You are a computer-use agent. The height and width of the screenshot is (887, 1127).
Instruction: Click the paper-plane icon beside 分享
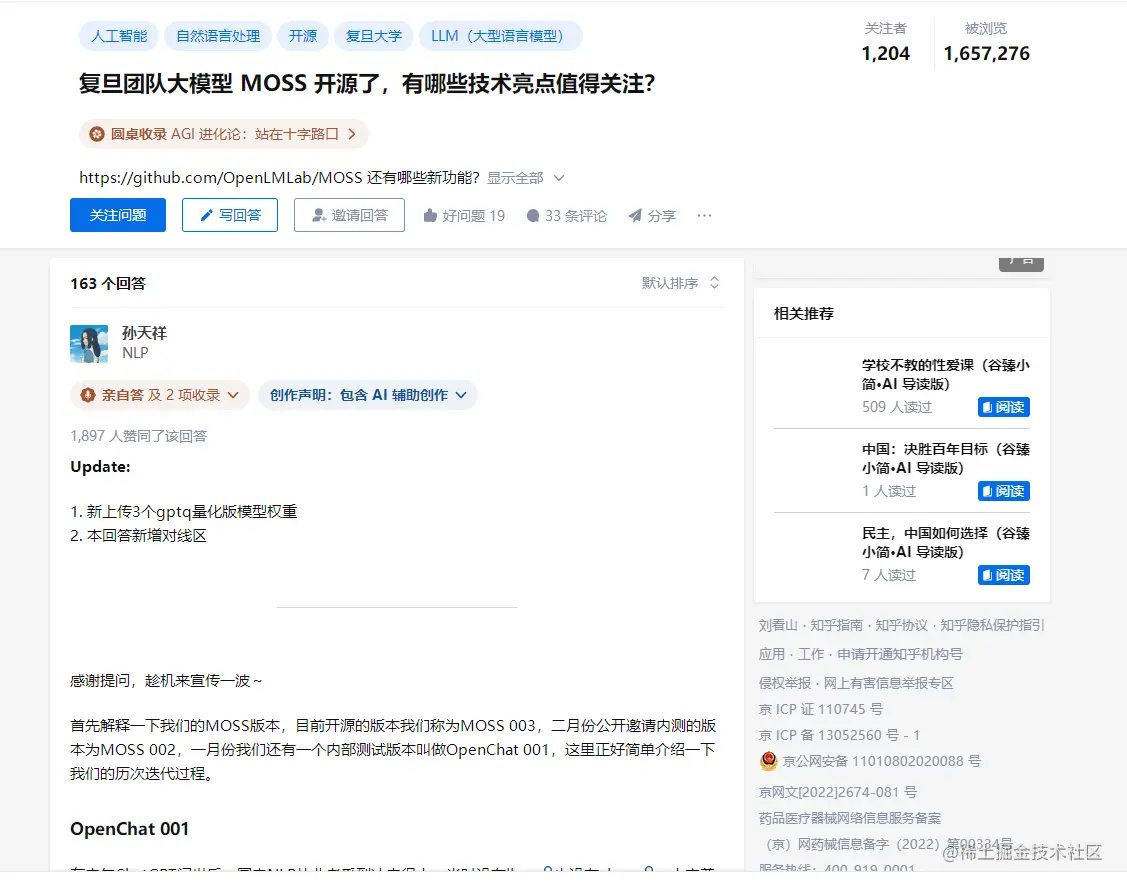coord(635,216)
